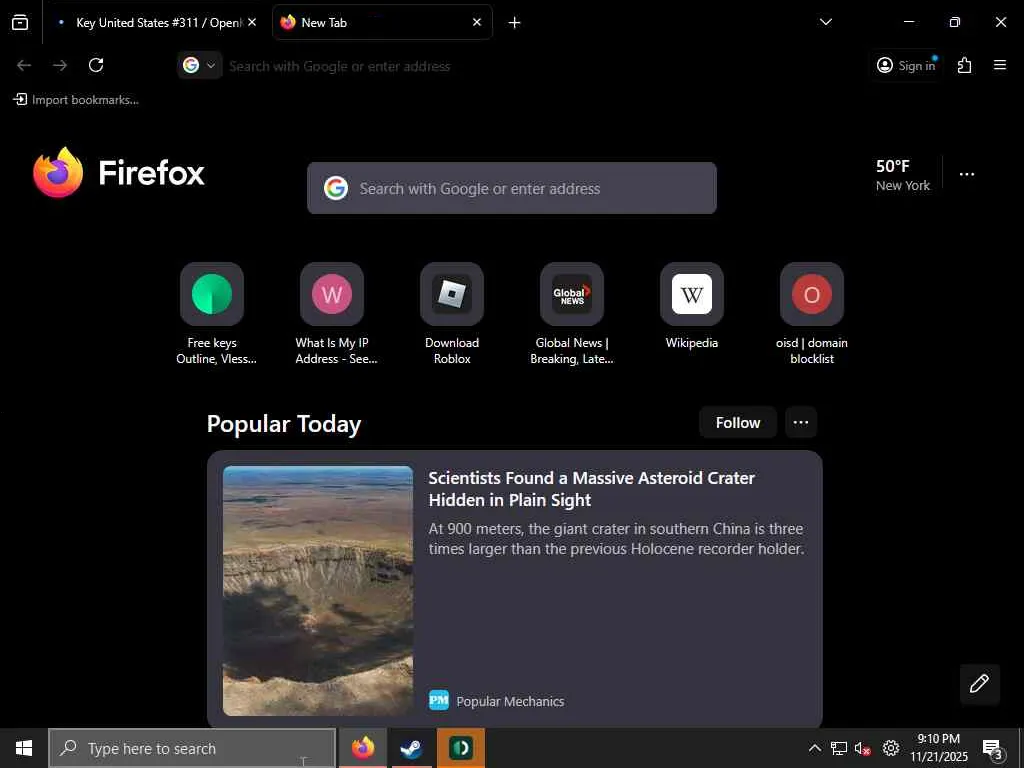This screenshot has height=768, width=1024.
Task: Reload the current page
Action: (x=96, y=65)
